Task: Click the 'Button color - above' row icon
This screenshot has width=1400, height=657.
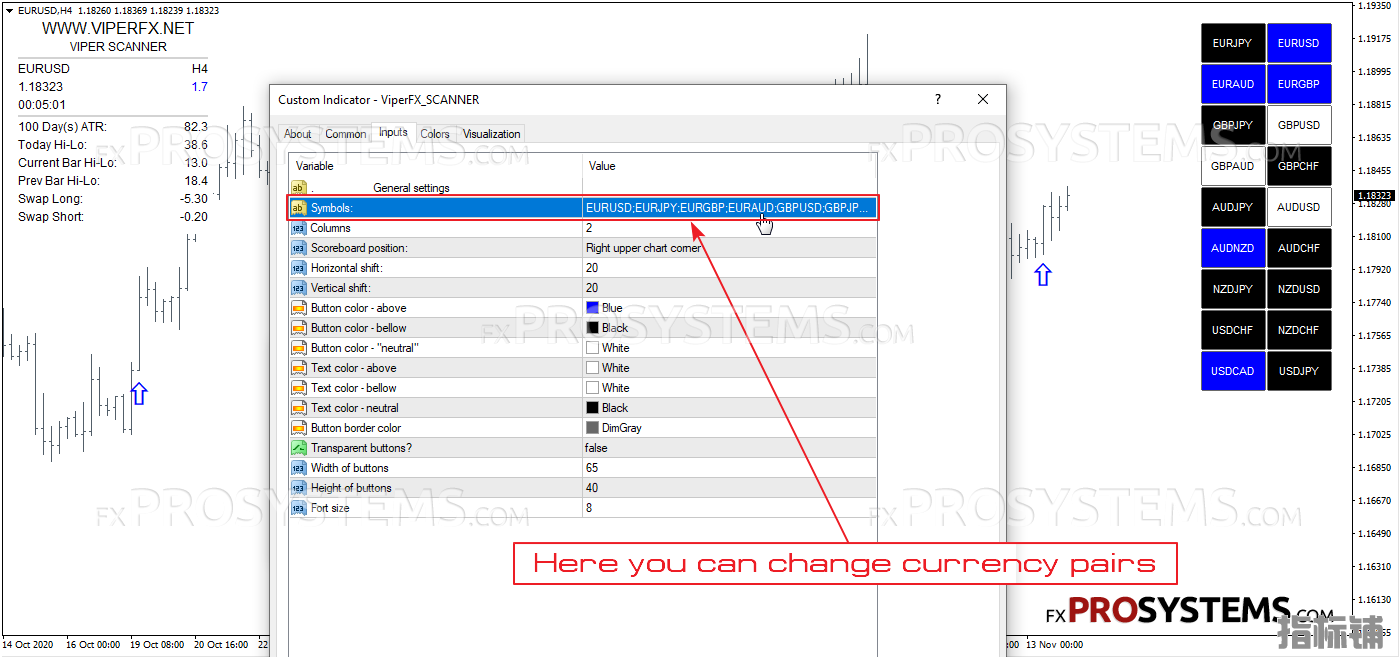Action: coord(298,308)
